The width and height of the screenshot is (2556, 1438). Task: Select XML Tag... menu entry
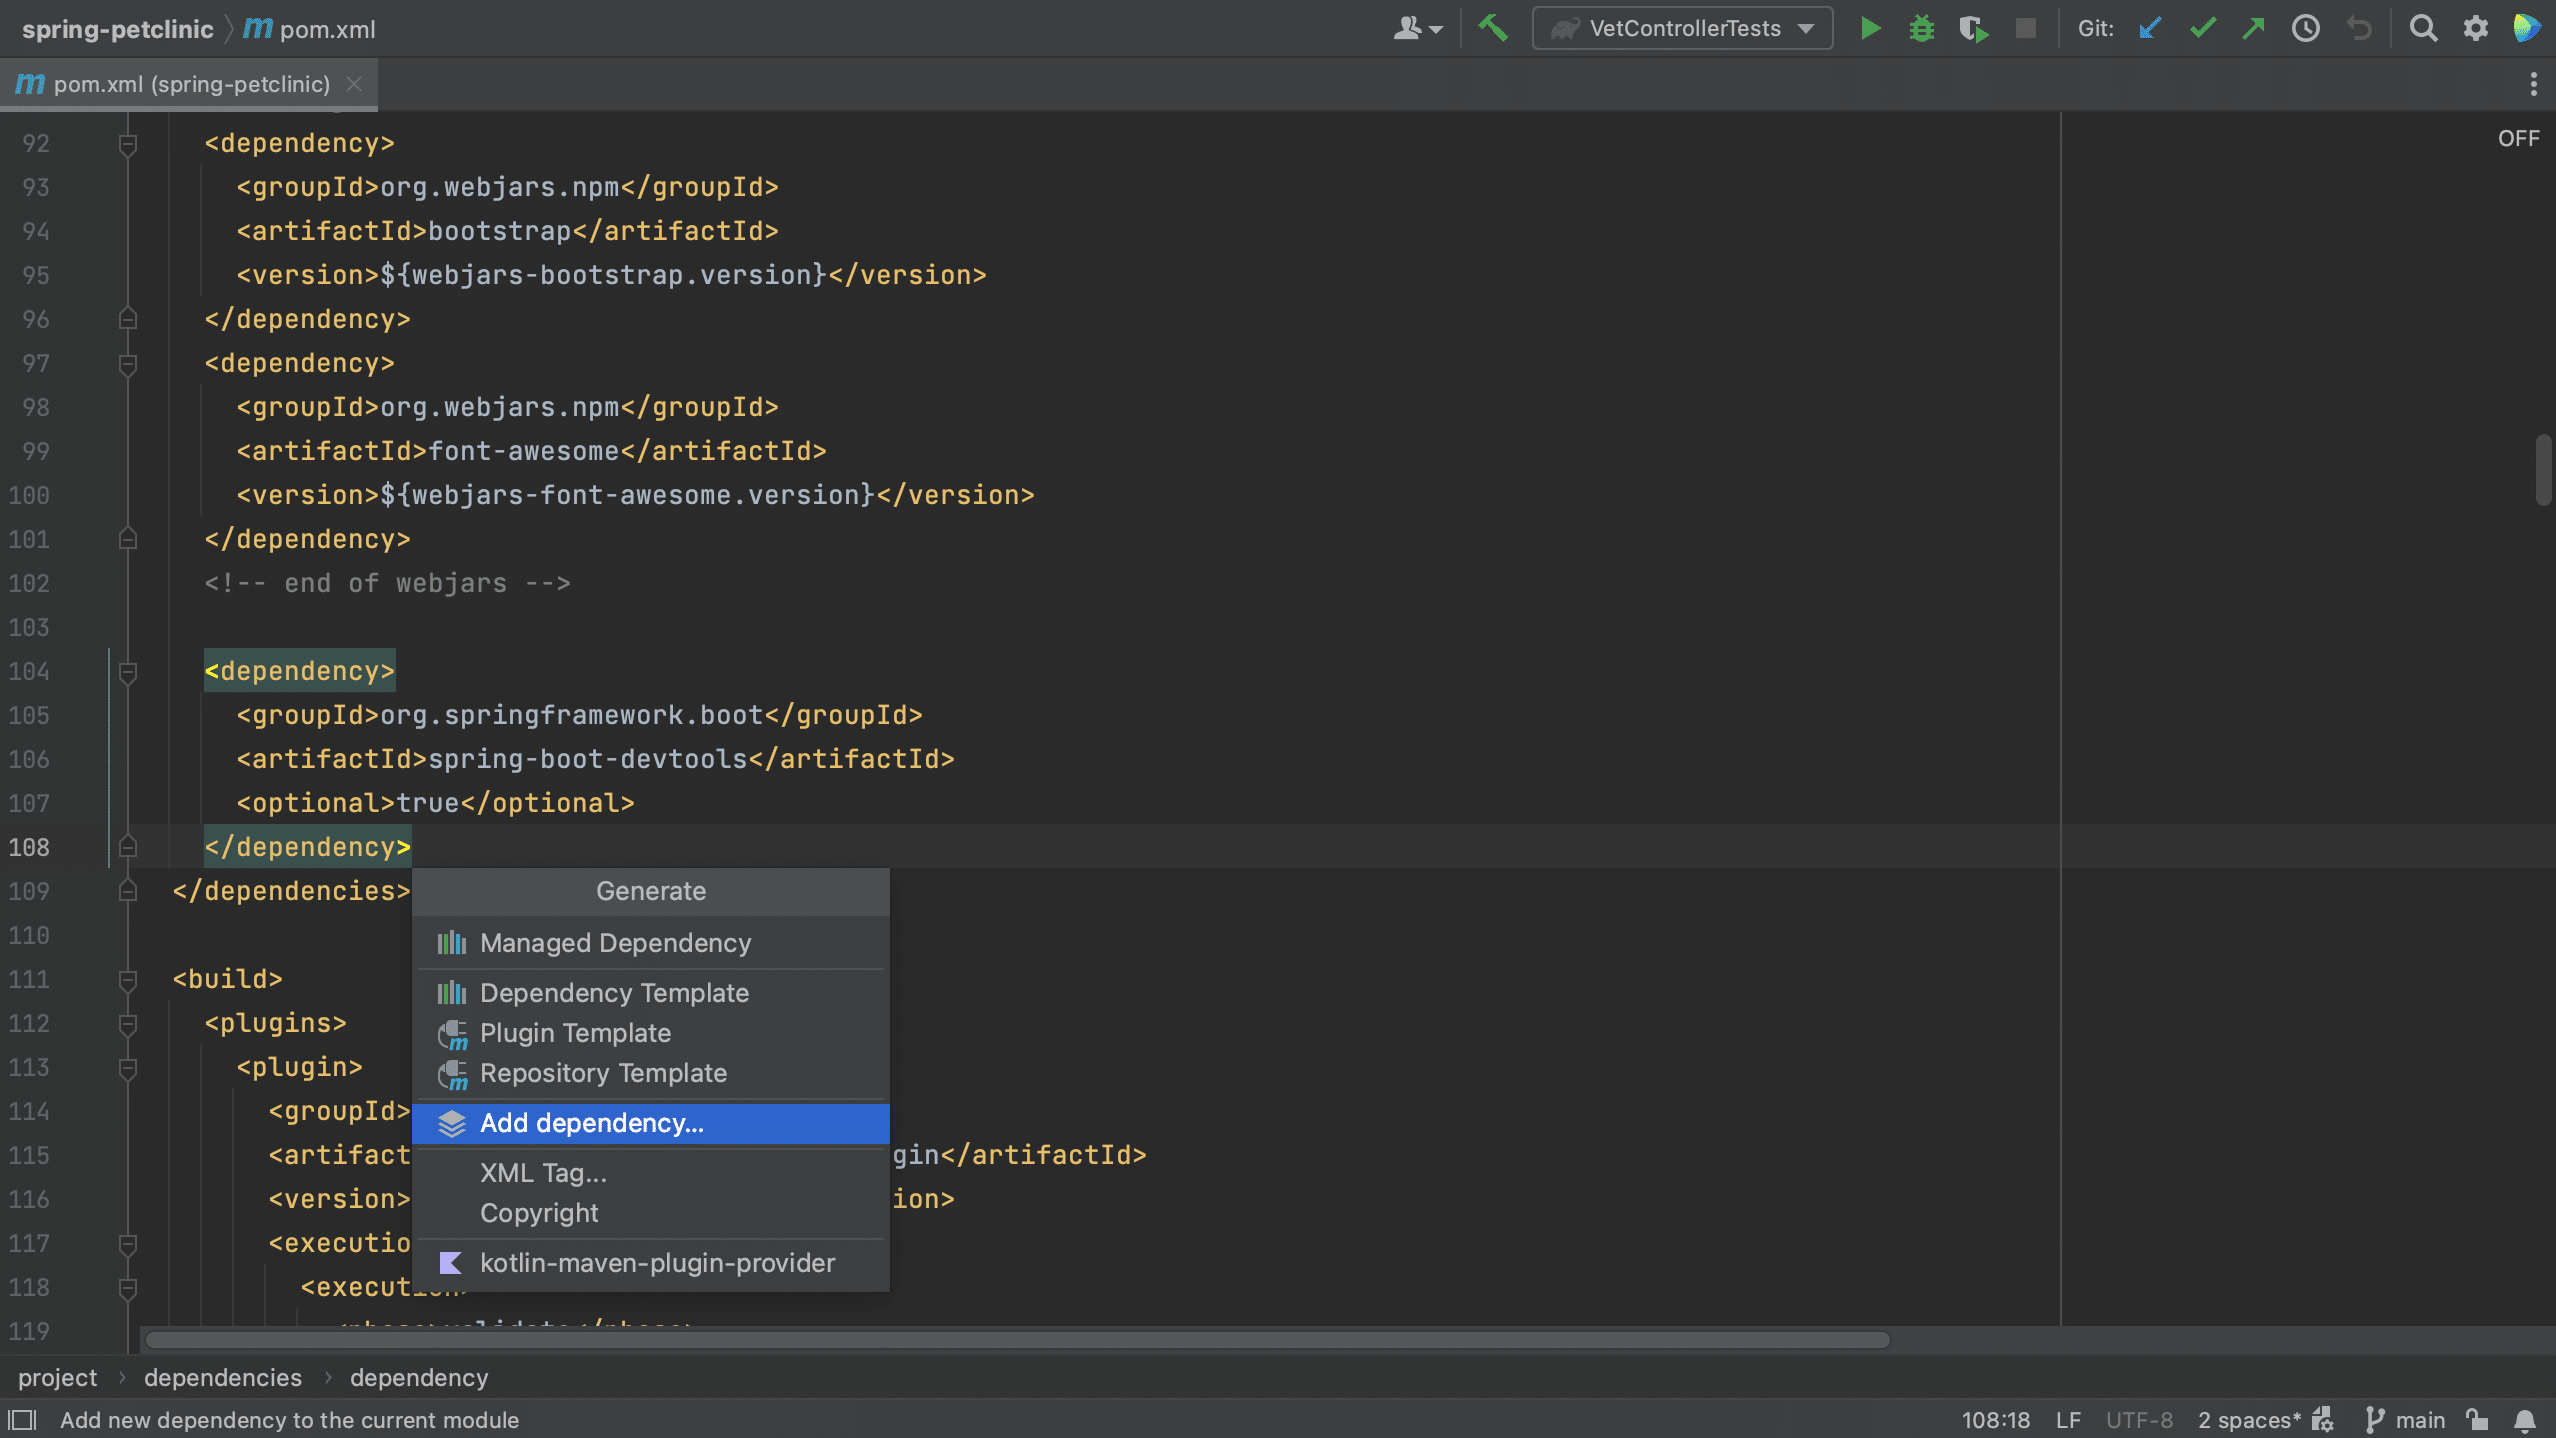coord(650,1173)
